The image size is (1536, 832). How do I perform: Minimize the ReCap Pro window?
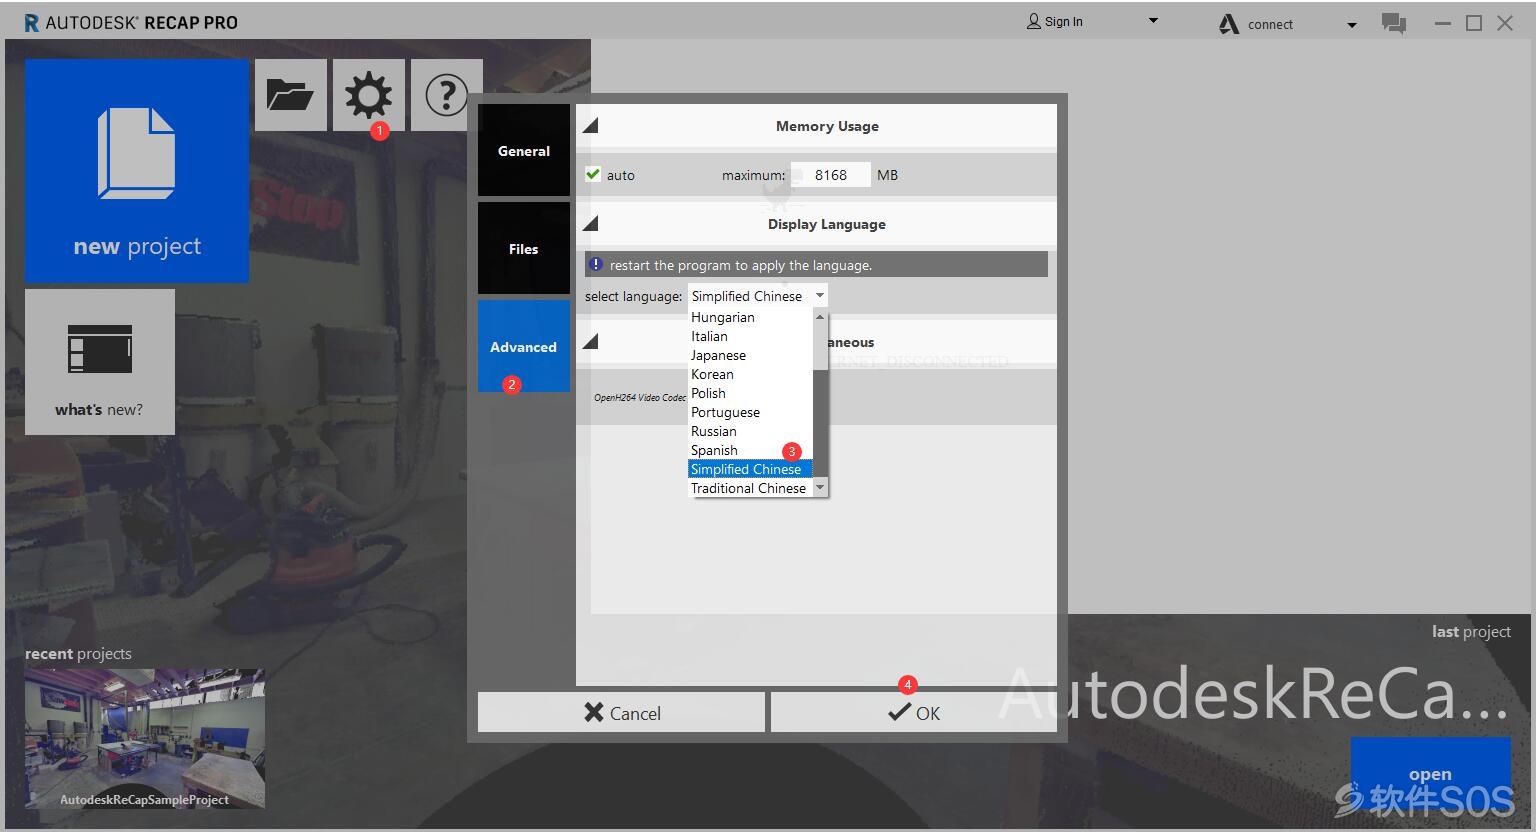(1442, 23)
